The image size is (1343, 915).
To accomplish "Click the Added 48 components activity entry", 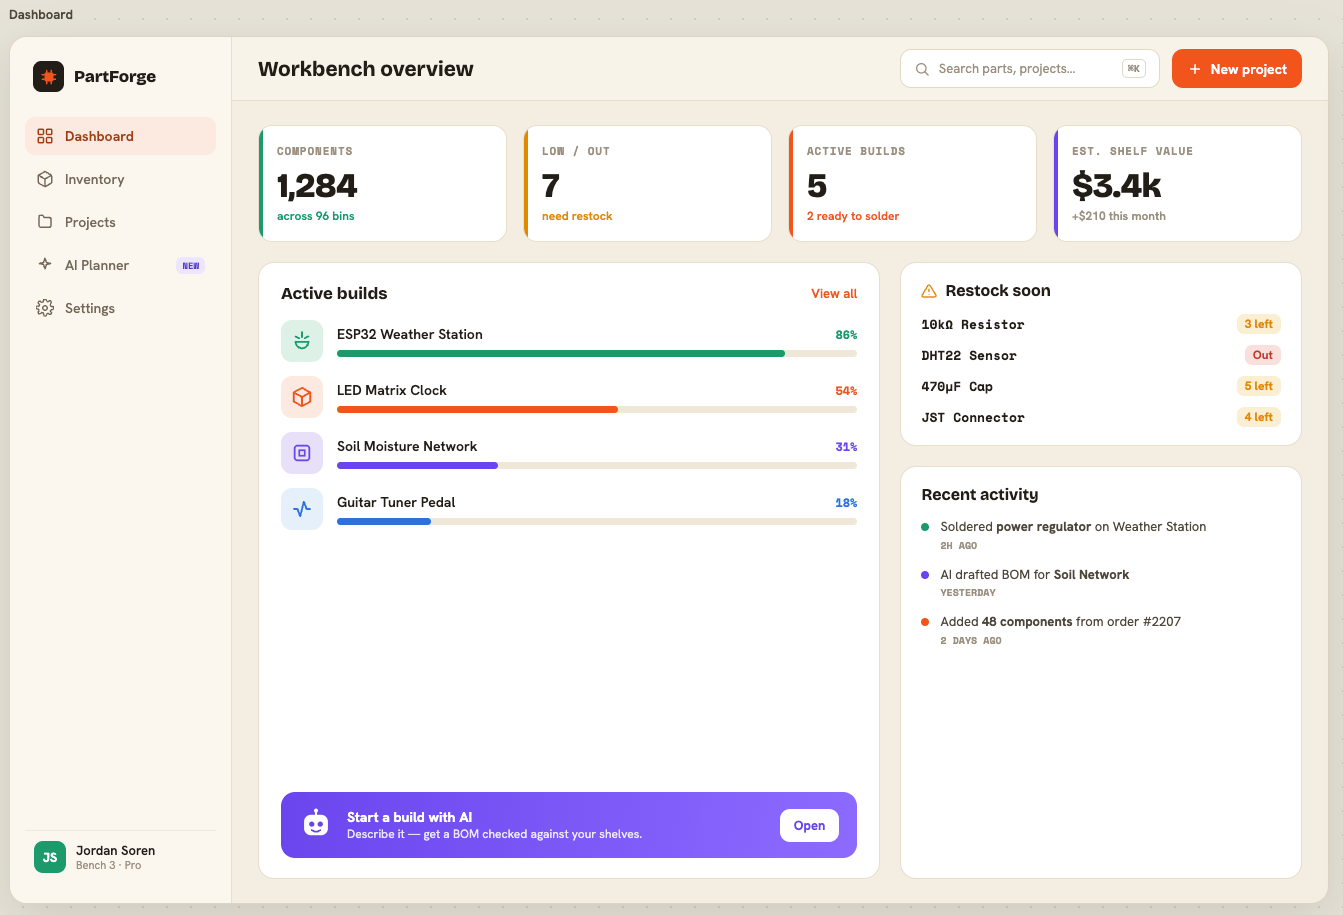I will (1101, 630).
